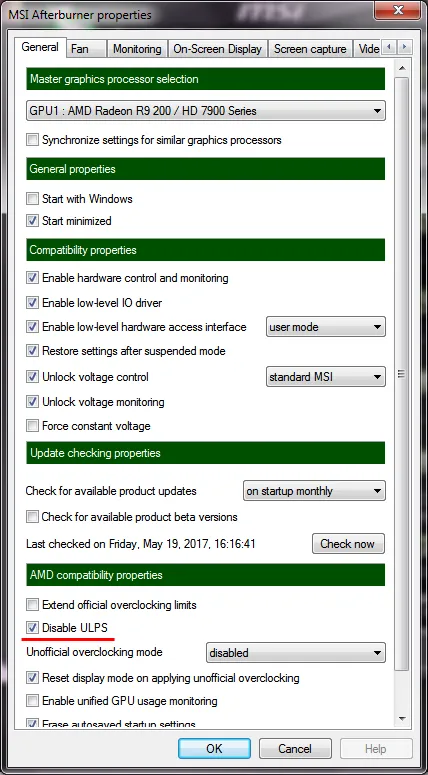Click the Check now button
Viewport: 428px width, 775px height.
[x=348, y=544]
